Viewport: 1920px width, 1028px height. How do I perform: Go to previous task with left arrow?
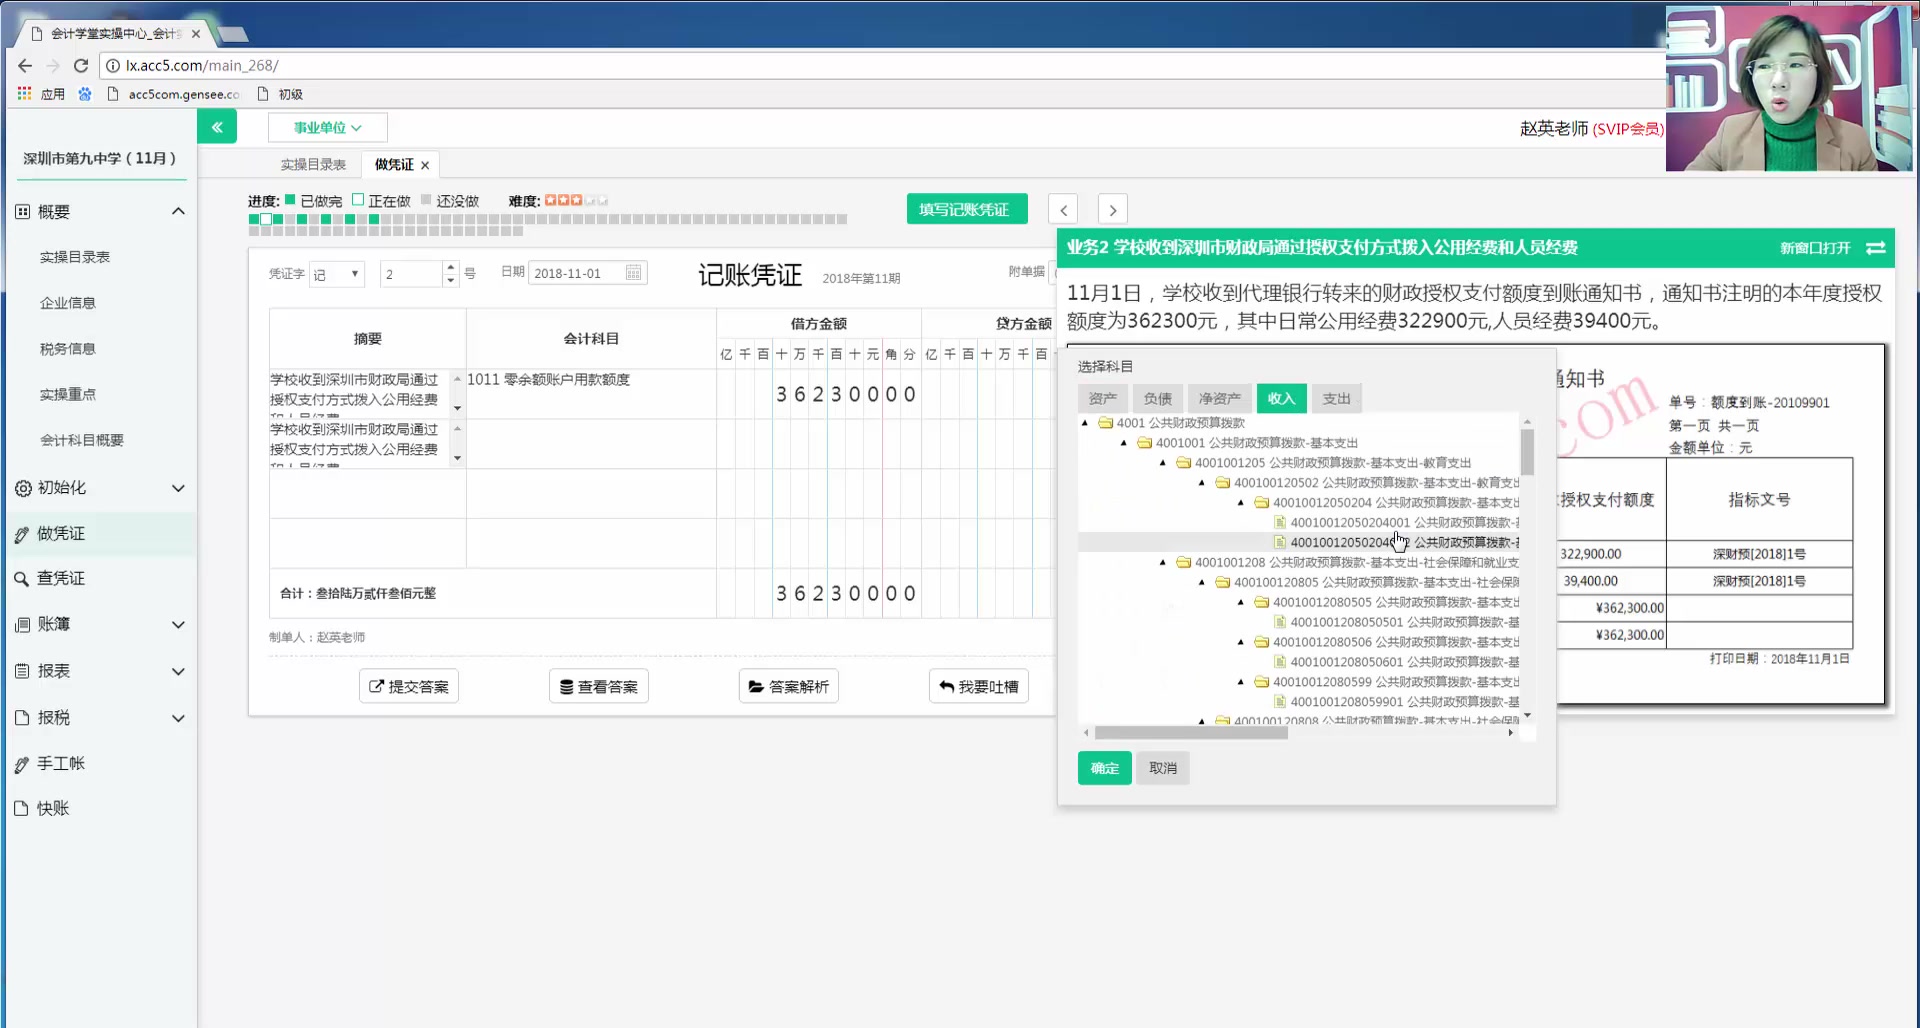[x=1063, y=209]
